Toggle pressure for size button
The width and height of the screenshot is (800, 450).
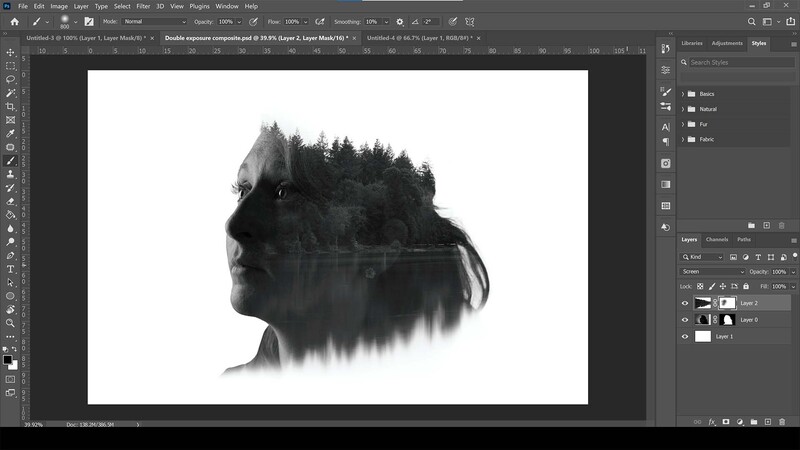click(x=453, y=22)
